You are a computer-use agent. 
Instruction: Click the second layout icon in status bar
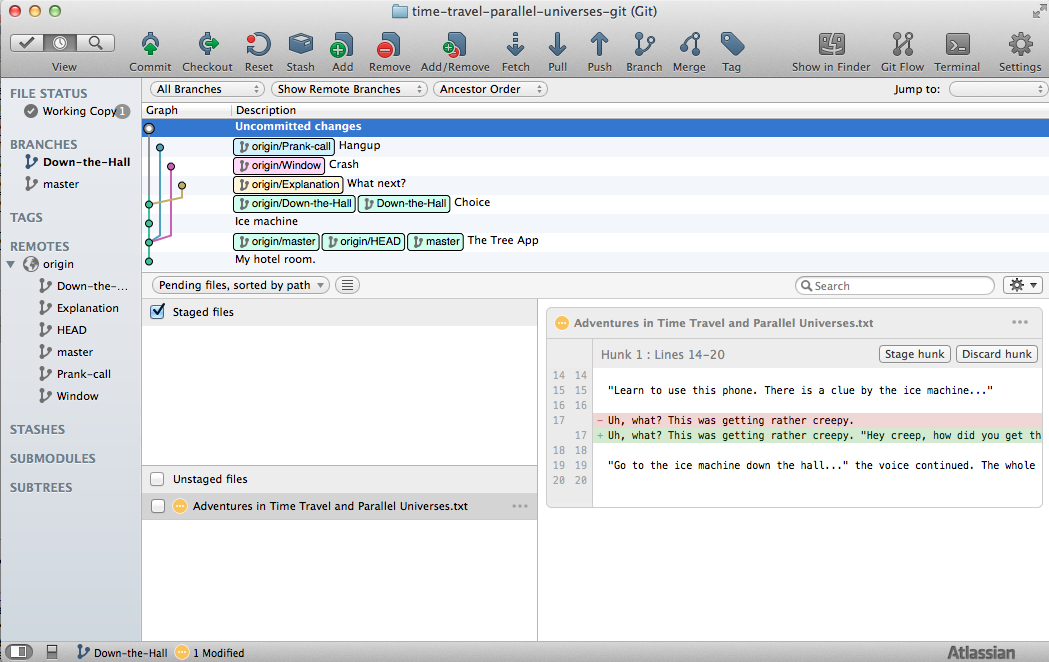click(52, 651)
